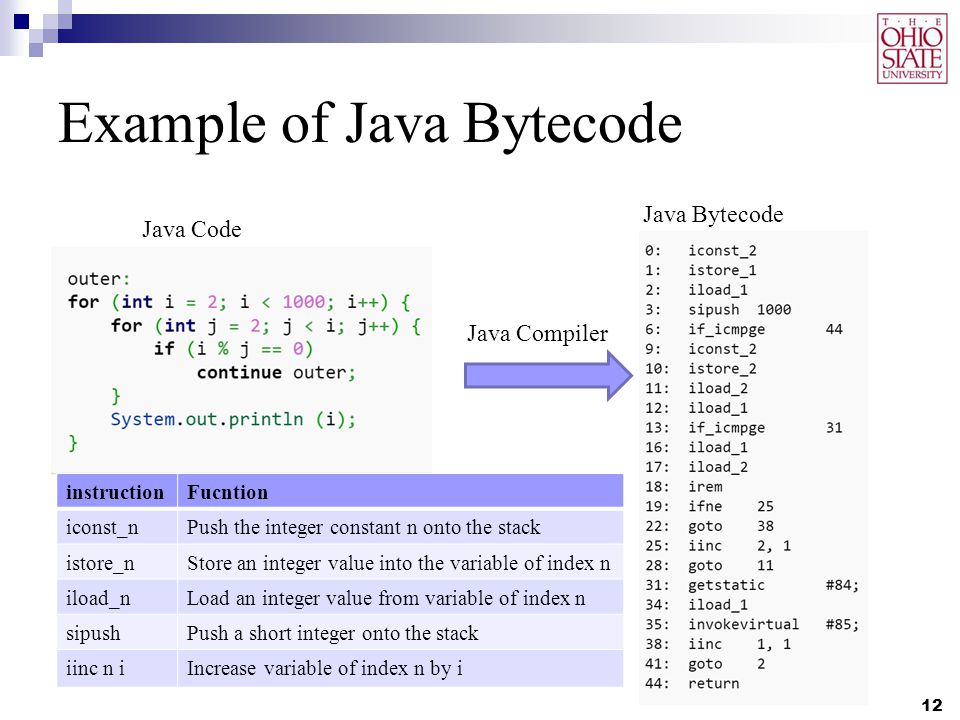The image size is (960, 720).
Task: Click the Ohio State University logo
Action: click(912, 48)
